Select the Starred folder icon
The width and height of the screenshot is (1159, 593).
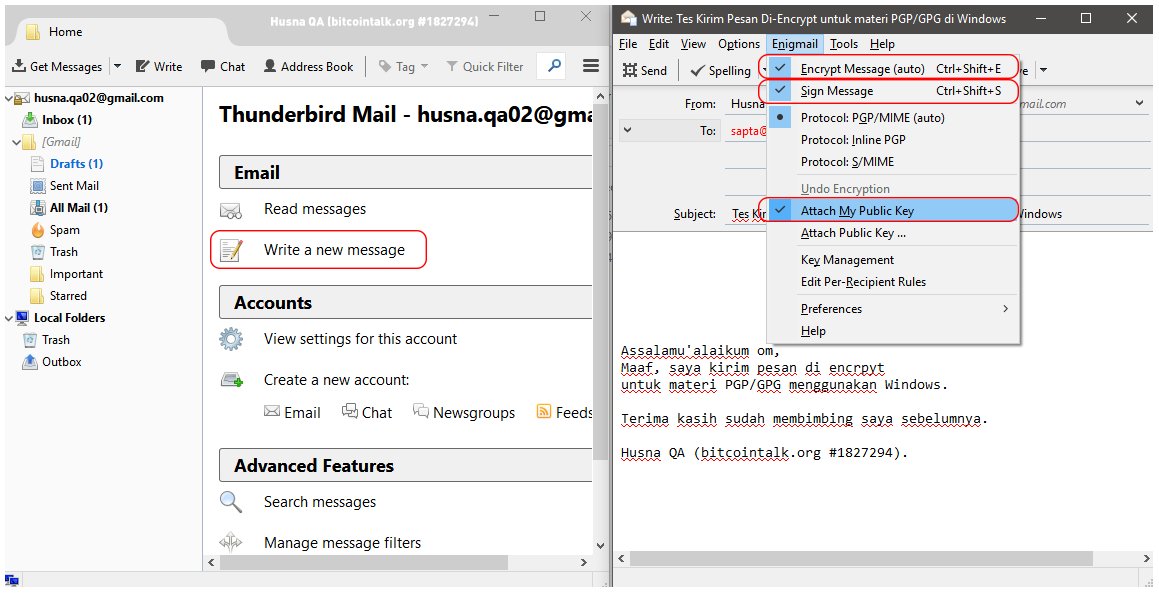[38, 296]
